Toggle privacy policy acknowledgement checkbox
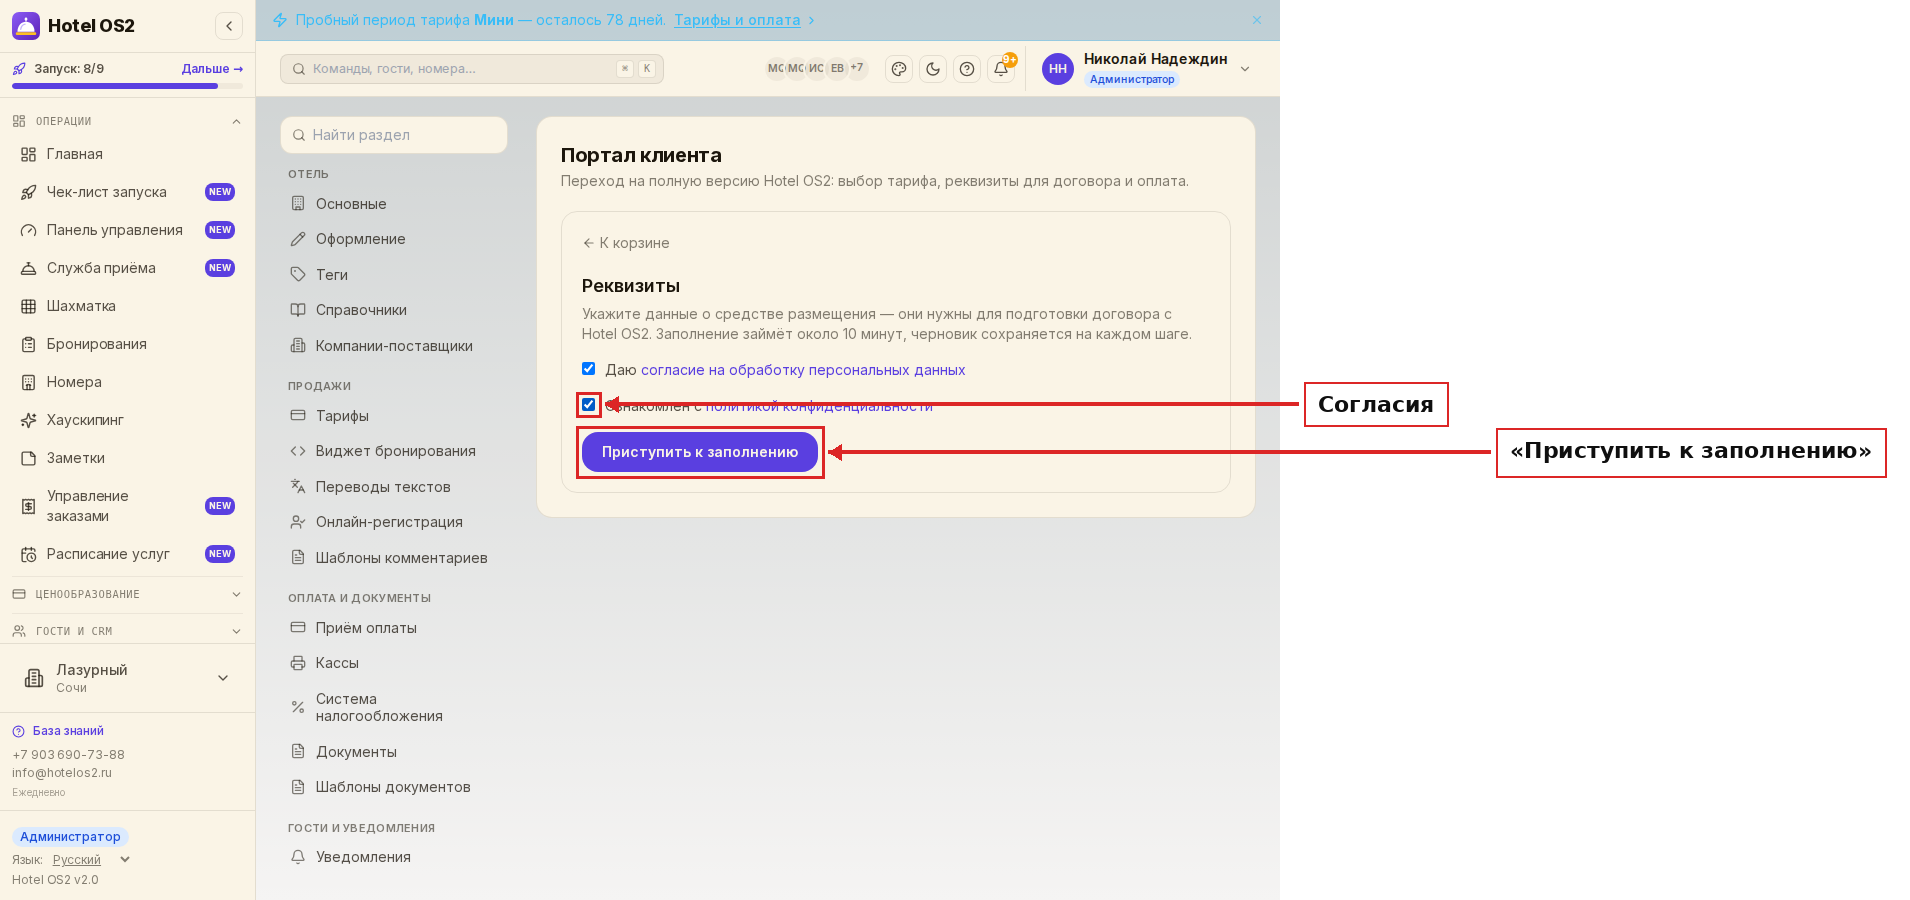The width and height of the screenshot is (1910, 900). click(x=588, y=405)
